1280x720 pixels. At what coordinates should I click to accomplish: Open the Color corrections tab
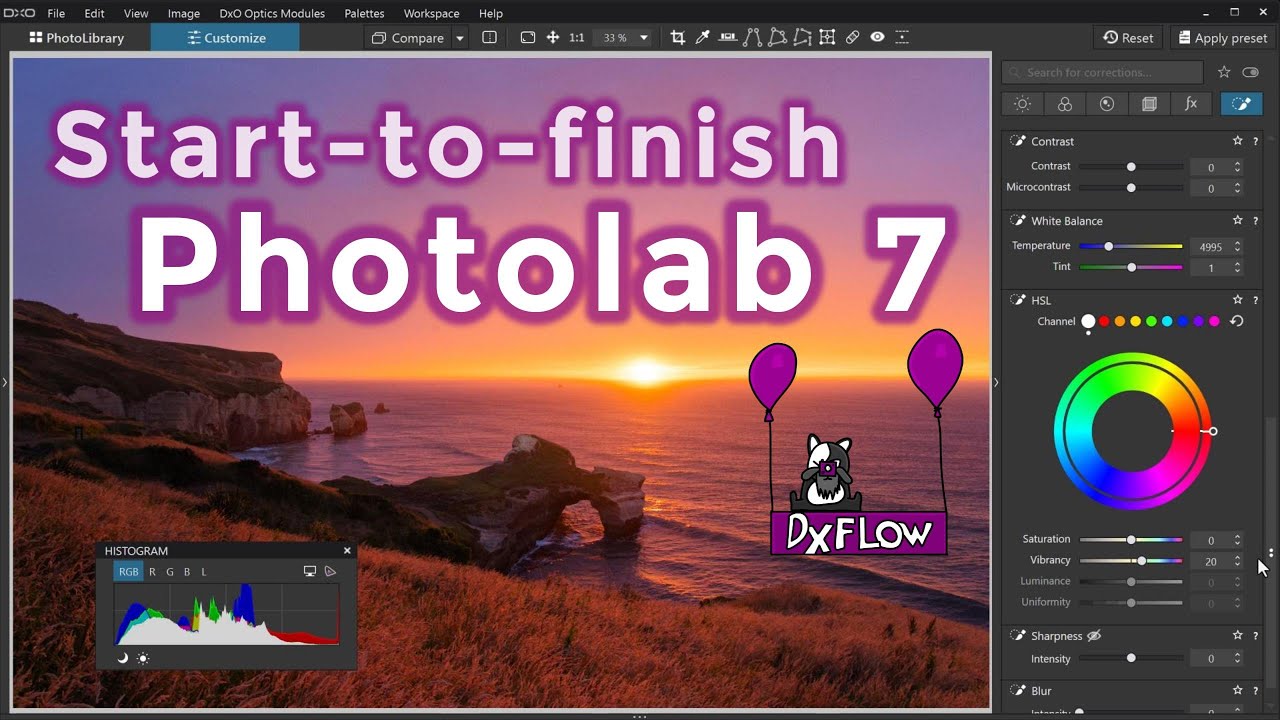tap(1065, 104)
